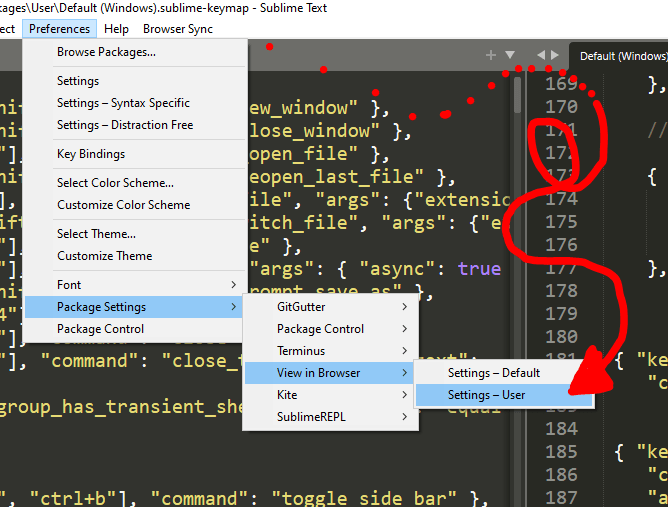The width and height of the screenshot is (668, 507).
Task: Click the scroll tabs right arrow
Action: tap(555, 55)
